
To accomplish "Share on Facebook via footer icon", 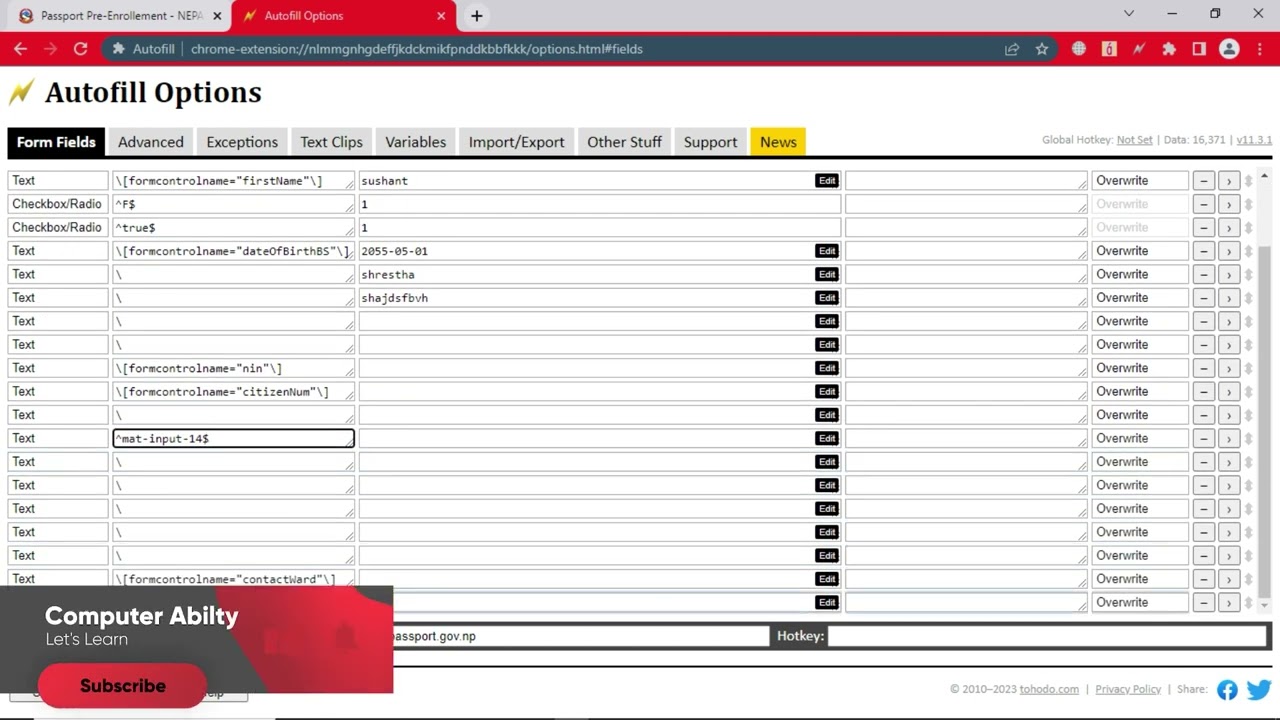I will (1227, 690).
